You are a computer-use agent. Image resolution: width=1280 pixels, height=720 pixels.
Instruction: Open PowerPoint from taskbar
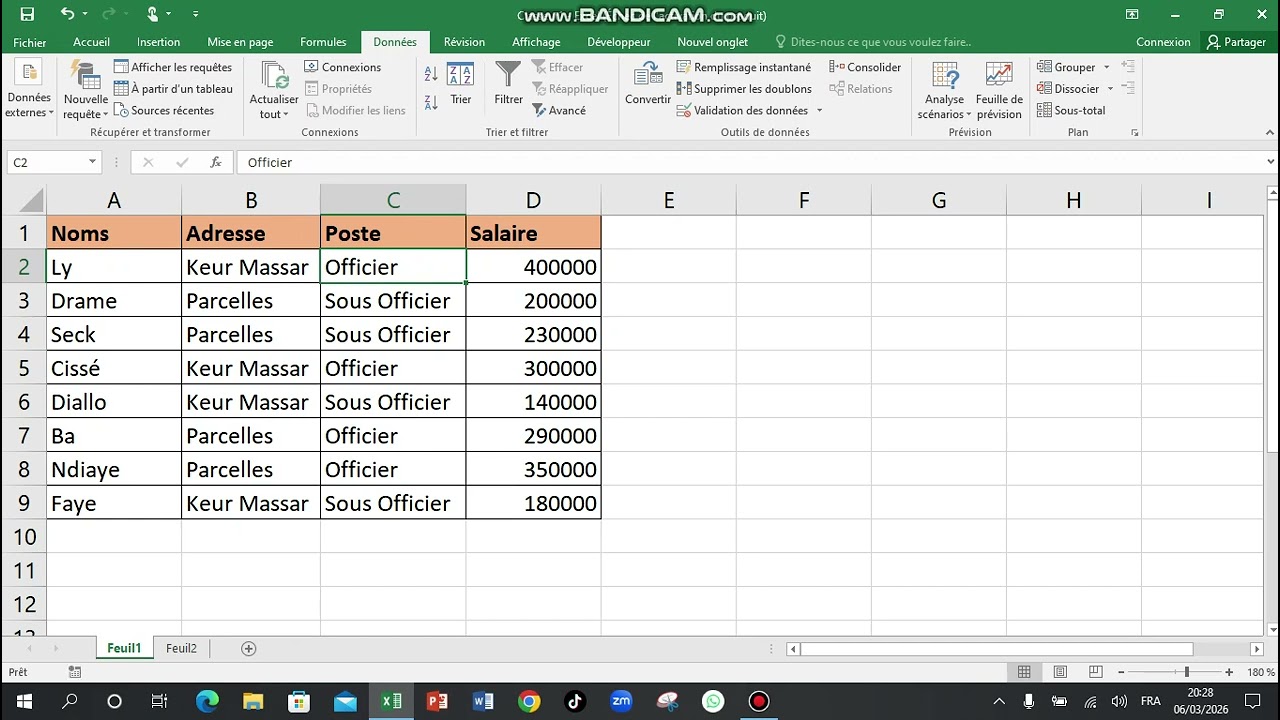[437, 701]
